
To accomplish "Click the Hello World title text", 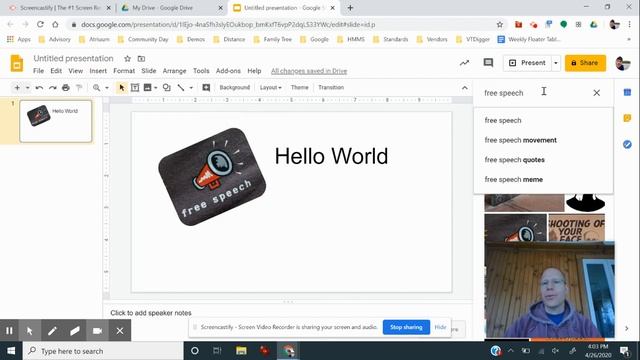I will [331, 156].
